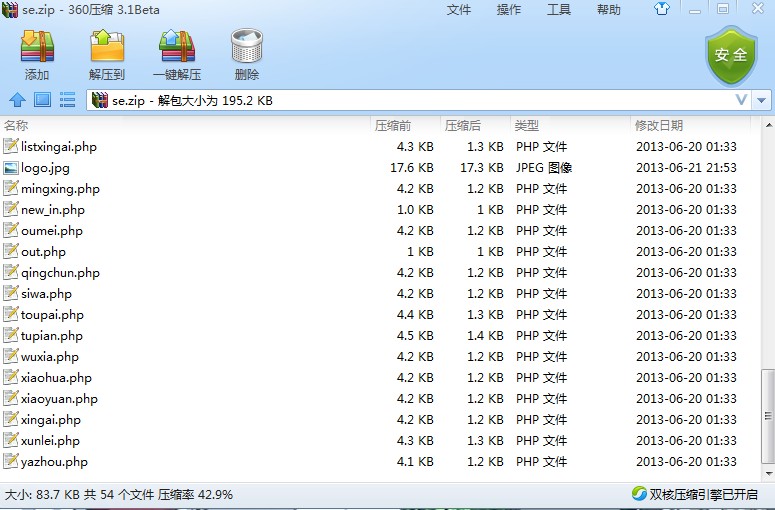
Task: Click the 17.6 KB size of logo.jpg
Action: [412, 168]
